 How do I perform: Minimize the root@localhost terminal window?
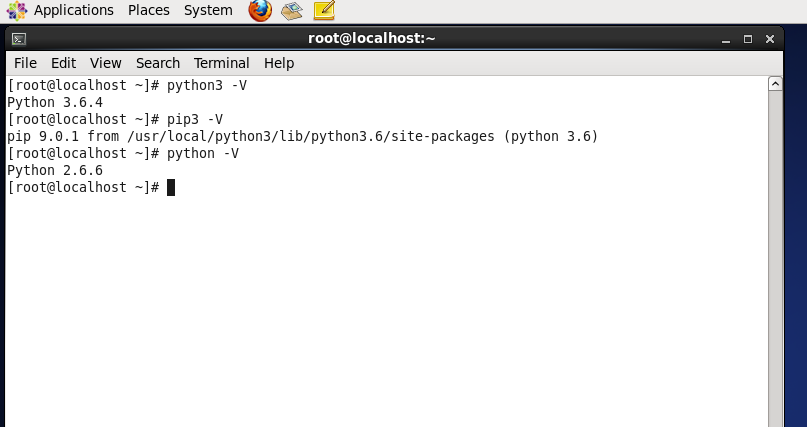click(725, 39)
